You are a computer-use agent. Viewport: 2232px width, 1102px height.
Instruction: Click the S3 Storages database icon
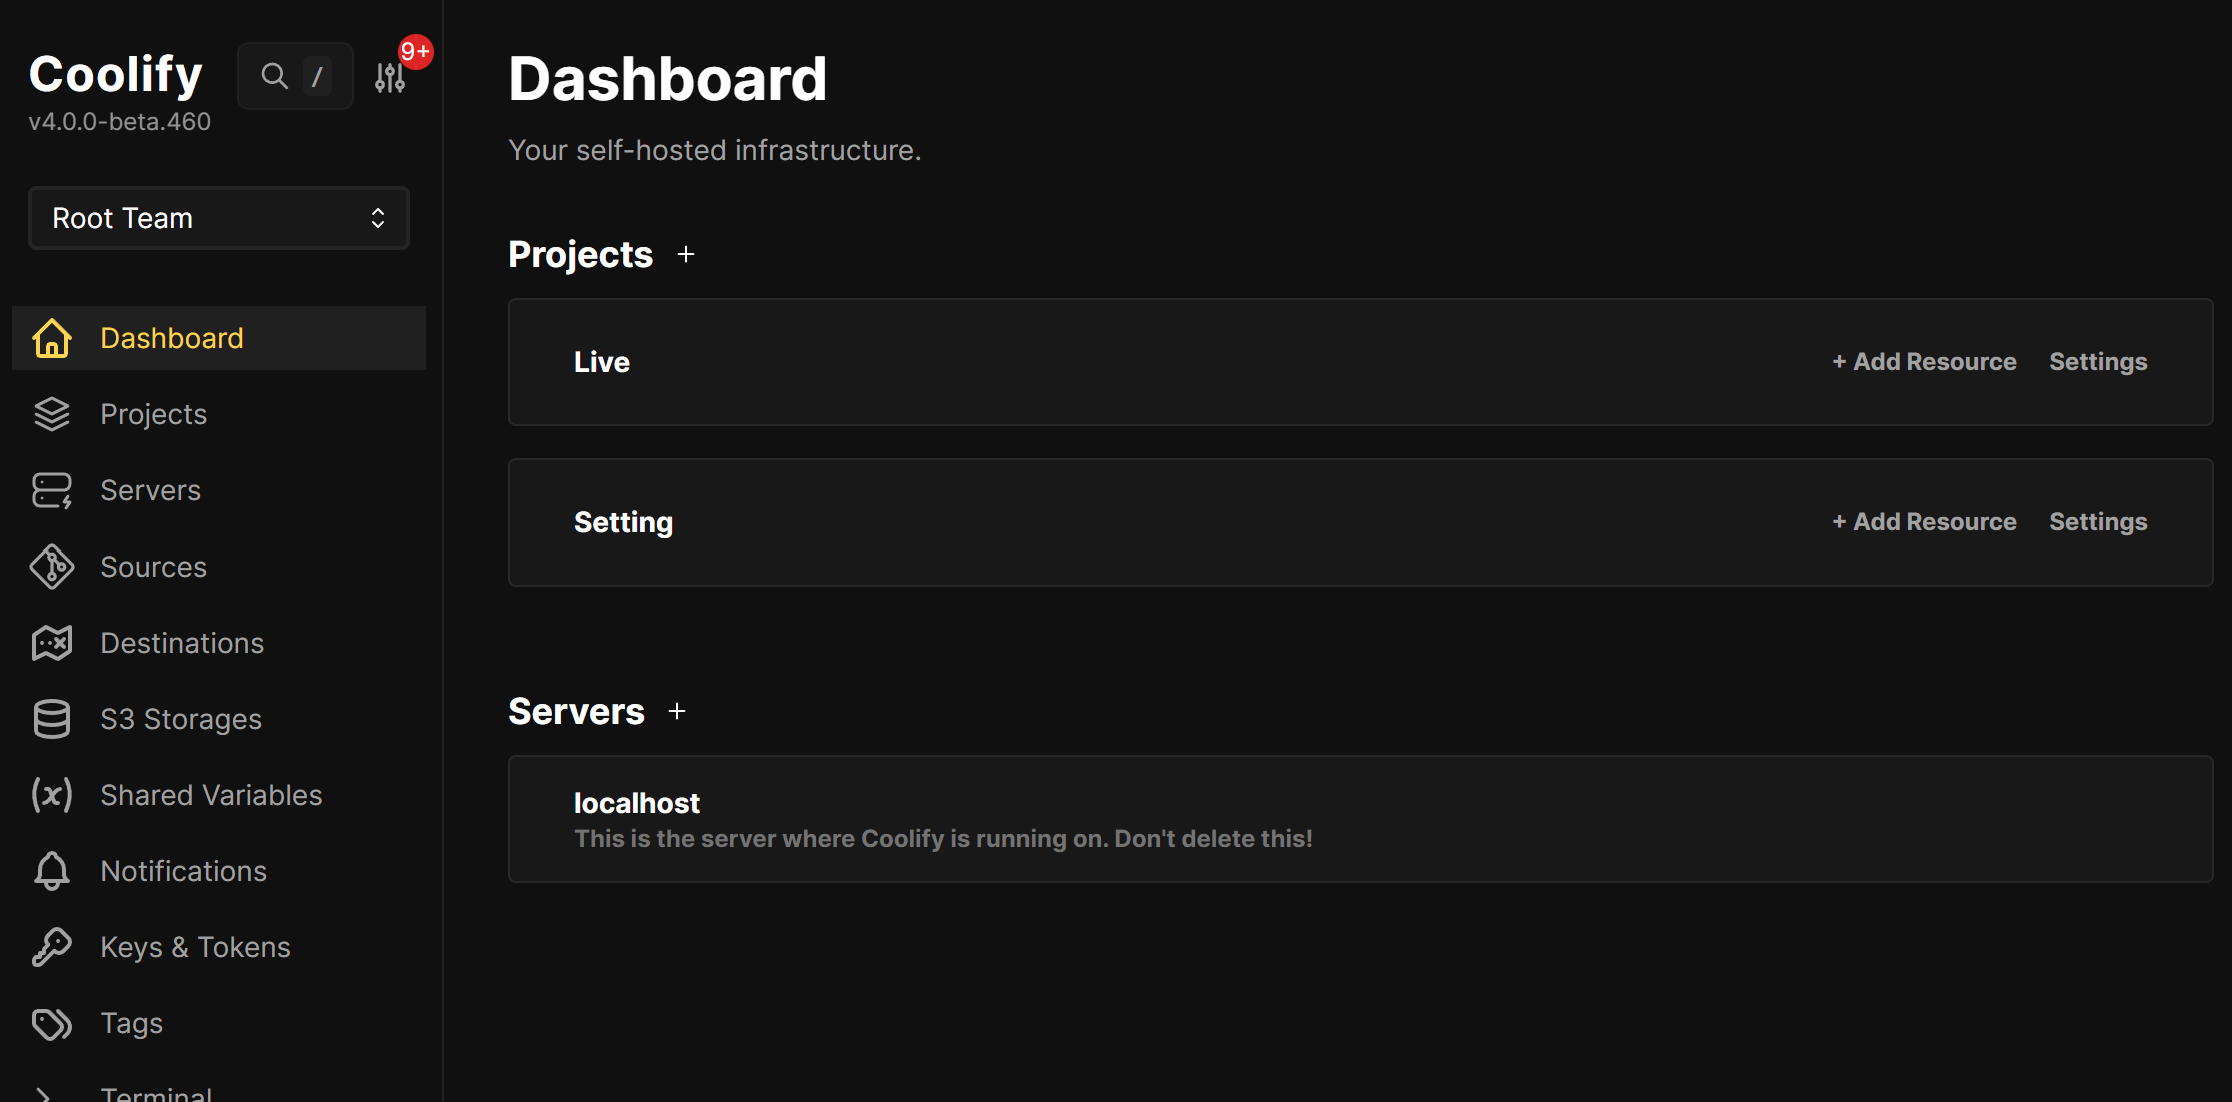click(x=52, y=719)
